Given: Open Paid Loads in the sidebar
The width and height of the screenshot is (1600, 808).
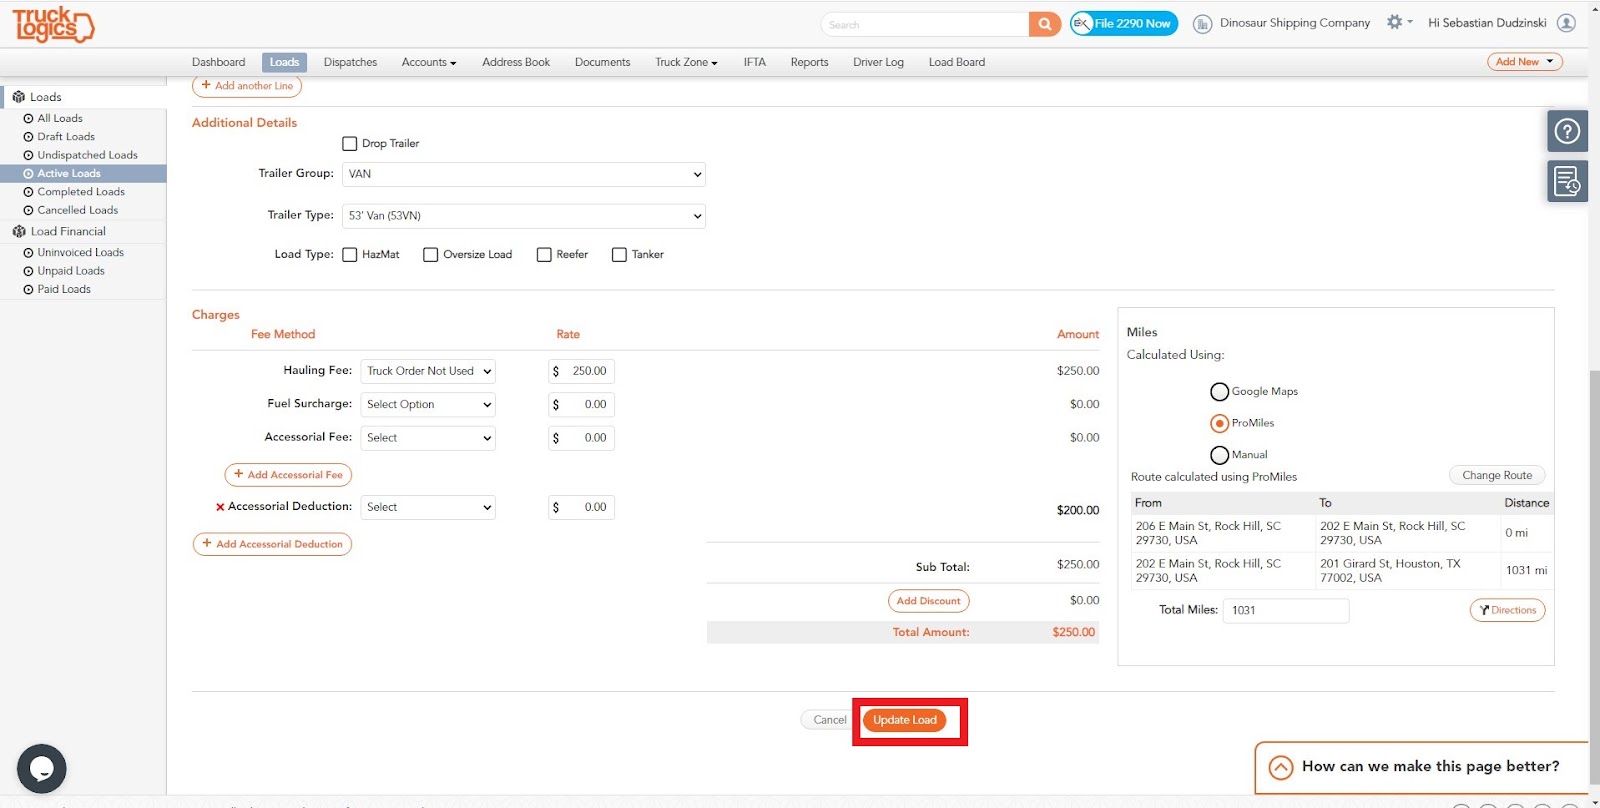Looking at the screenshot, I should (64, 289).
